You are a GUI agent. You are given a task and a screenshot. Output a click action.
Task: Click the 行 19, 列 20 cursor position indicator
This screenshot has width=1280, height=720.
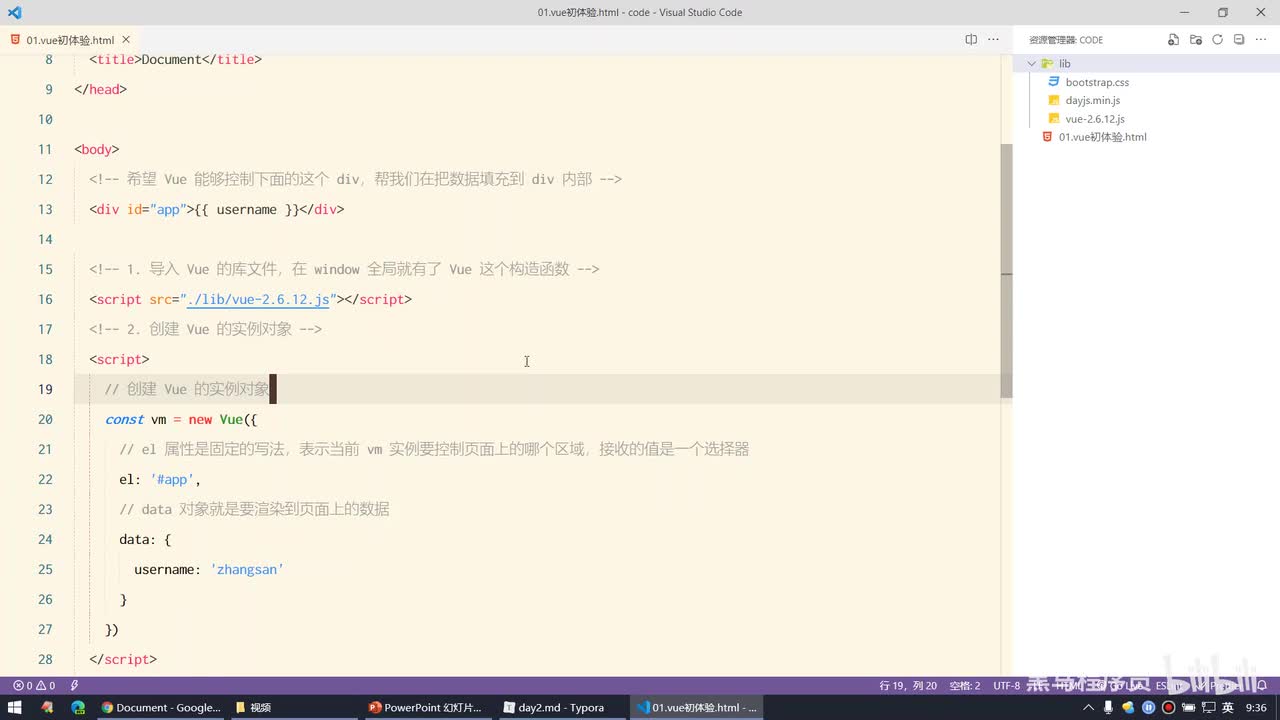(908, 686)
